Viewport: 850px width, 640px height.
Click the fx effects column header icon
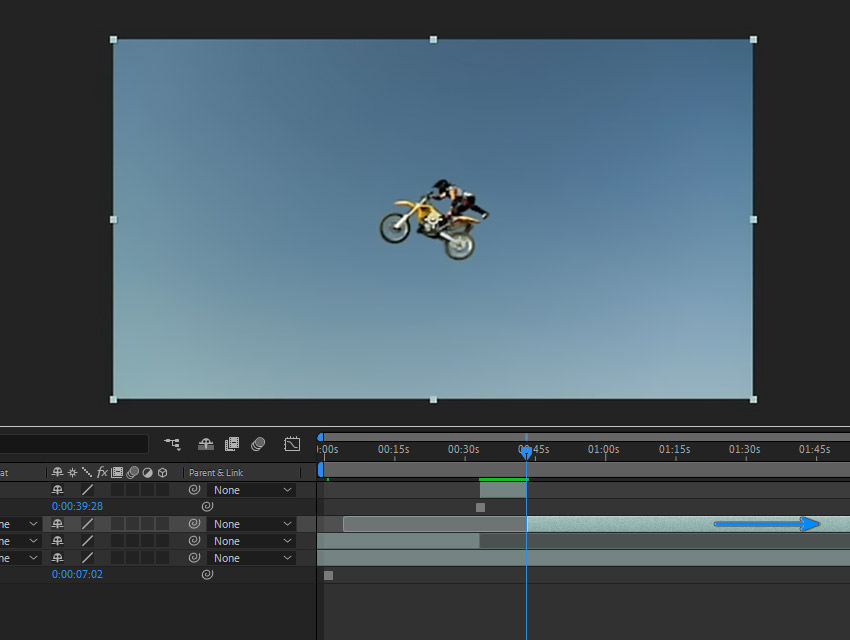coord(102,473)
